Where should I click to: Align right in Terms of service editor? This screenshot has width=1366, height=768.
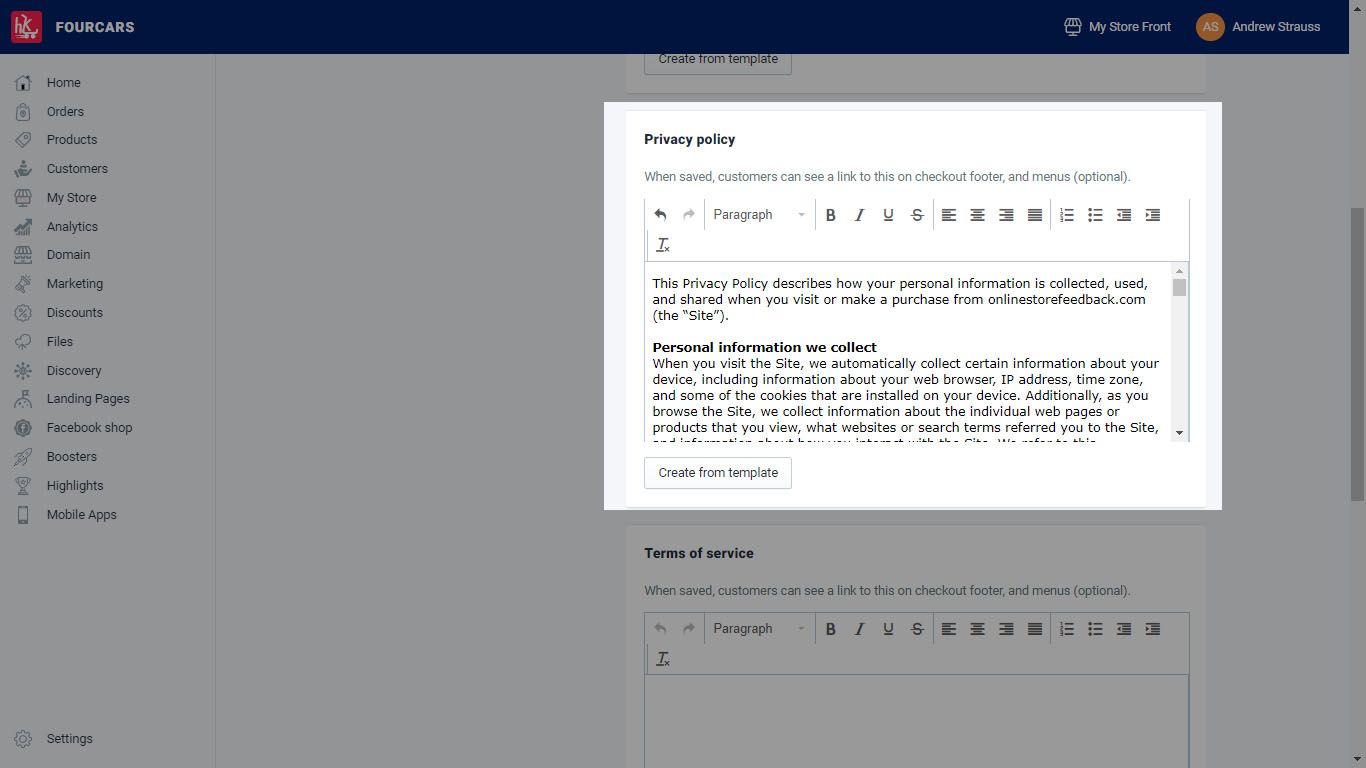(1006, 629)
